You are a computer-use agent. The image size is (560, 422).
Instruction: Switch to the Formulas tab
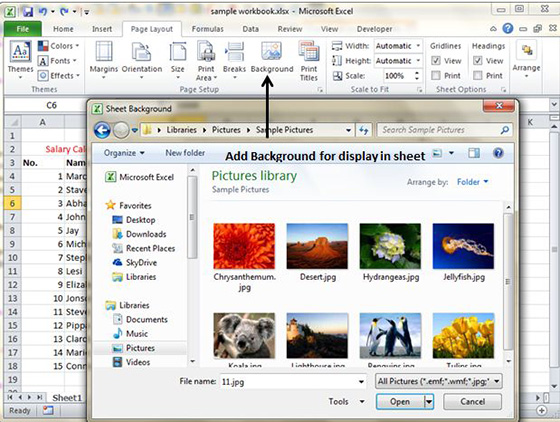(208, 29)
